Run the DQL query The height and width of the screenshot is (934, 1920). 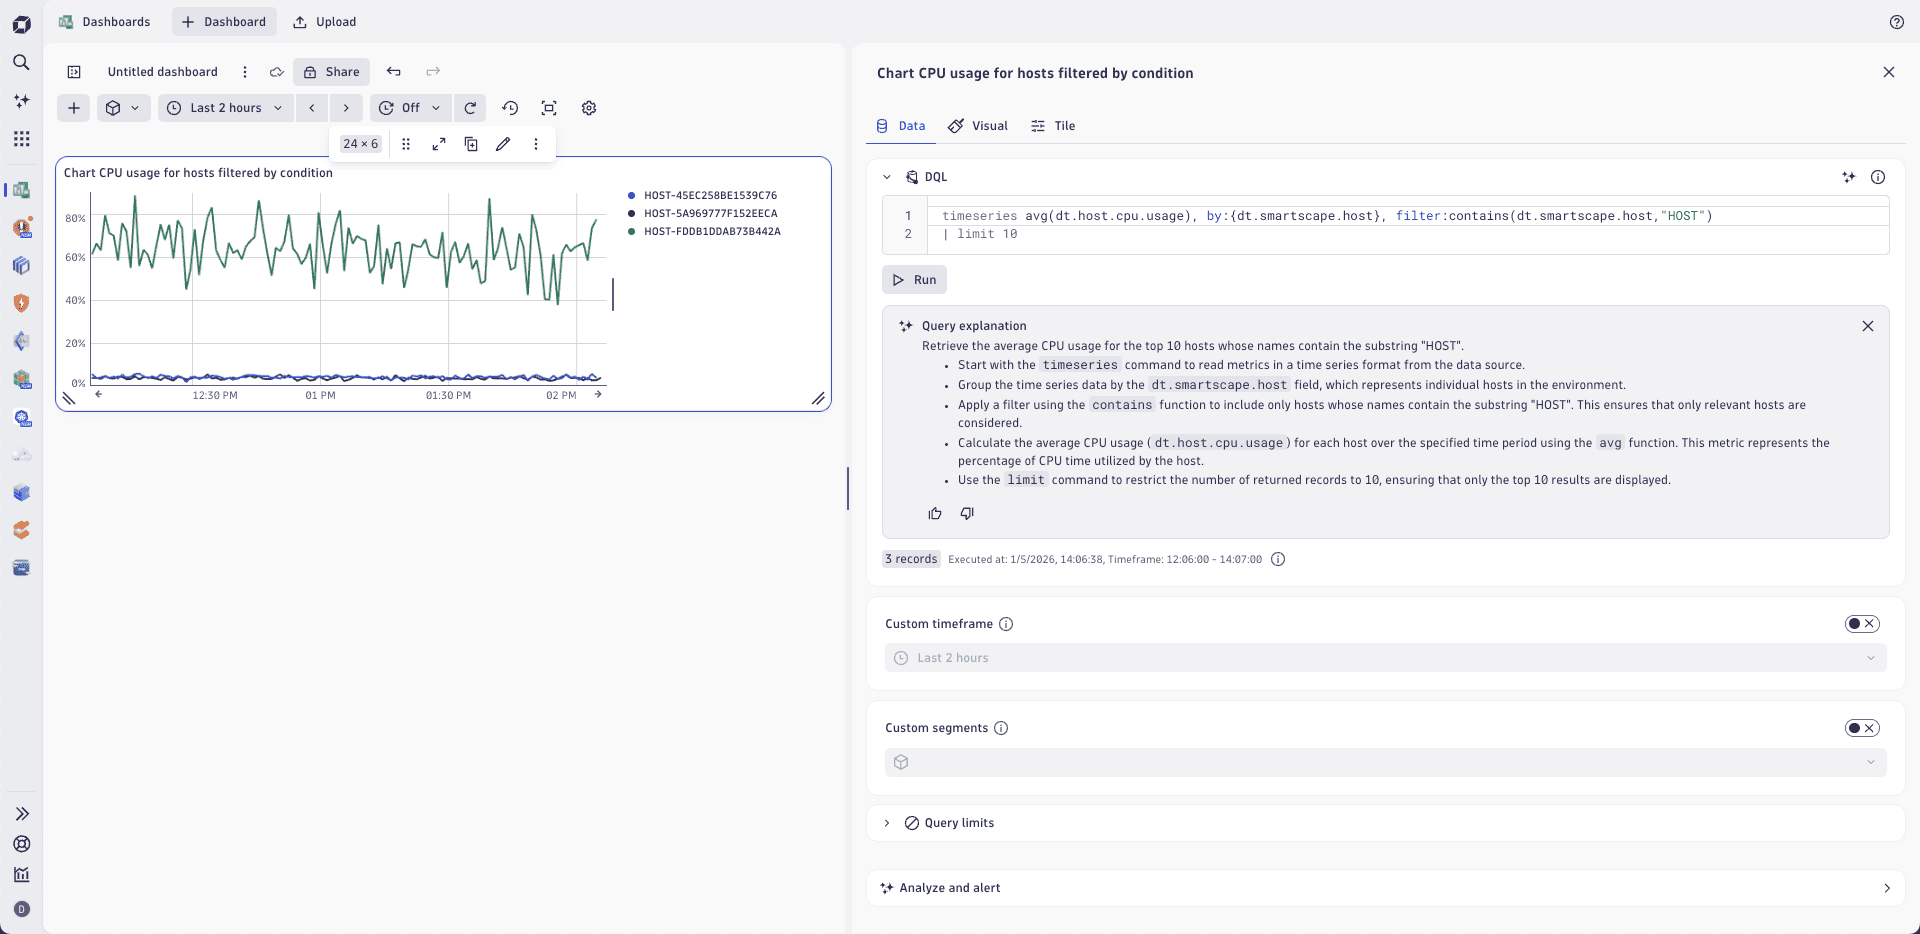[x=913, y=279]
